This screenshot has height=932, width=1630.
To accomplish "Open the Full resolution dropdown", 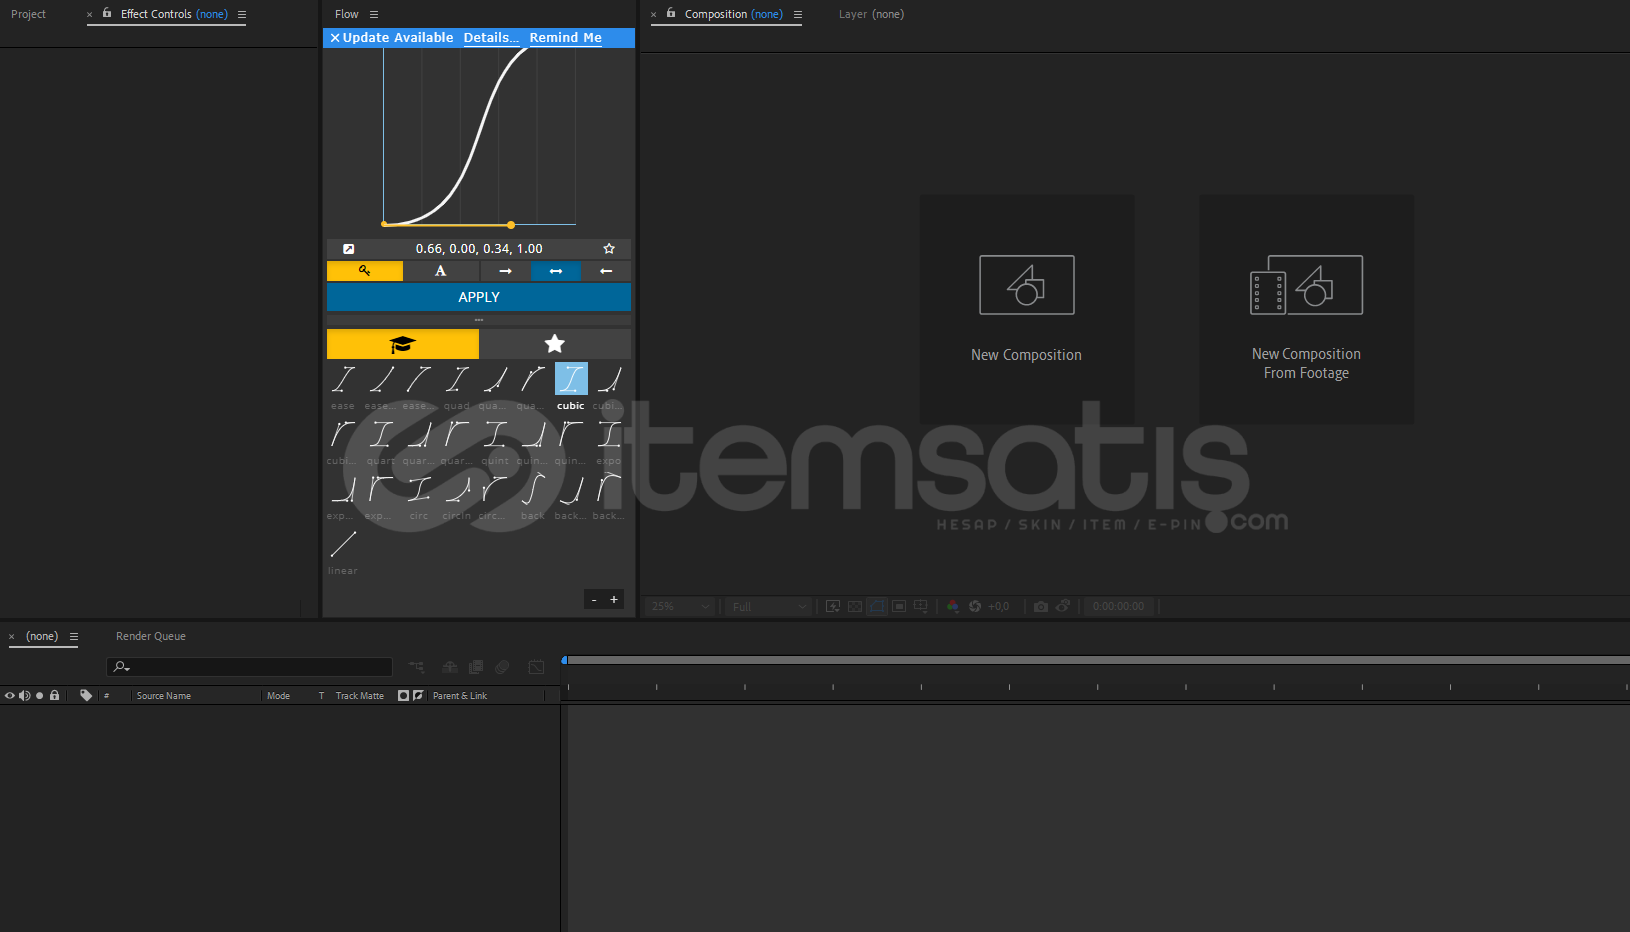I will pos(768,606).
